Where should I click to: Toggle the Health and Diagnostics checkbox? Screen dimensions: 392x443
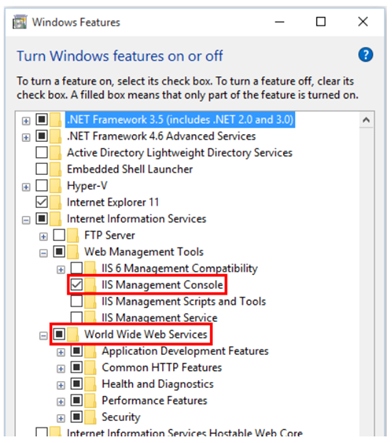[76, 384]
